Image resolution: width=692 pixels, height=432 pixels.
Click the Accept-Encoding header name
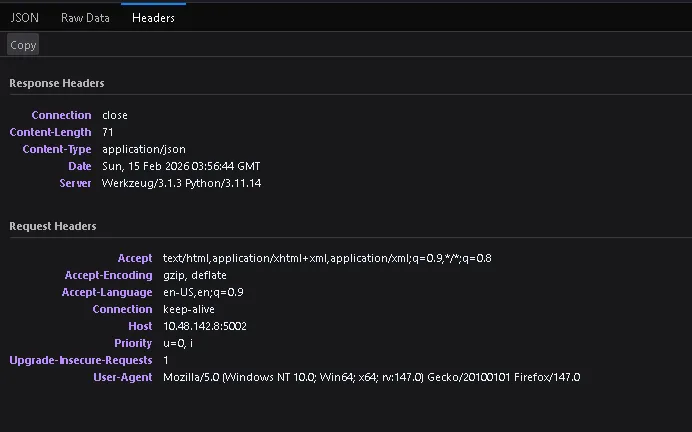click(108, 275)
